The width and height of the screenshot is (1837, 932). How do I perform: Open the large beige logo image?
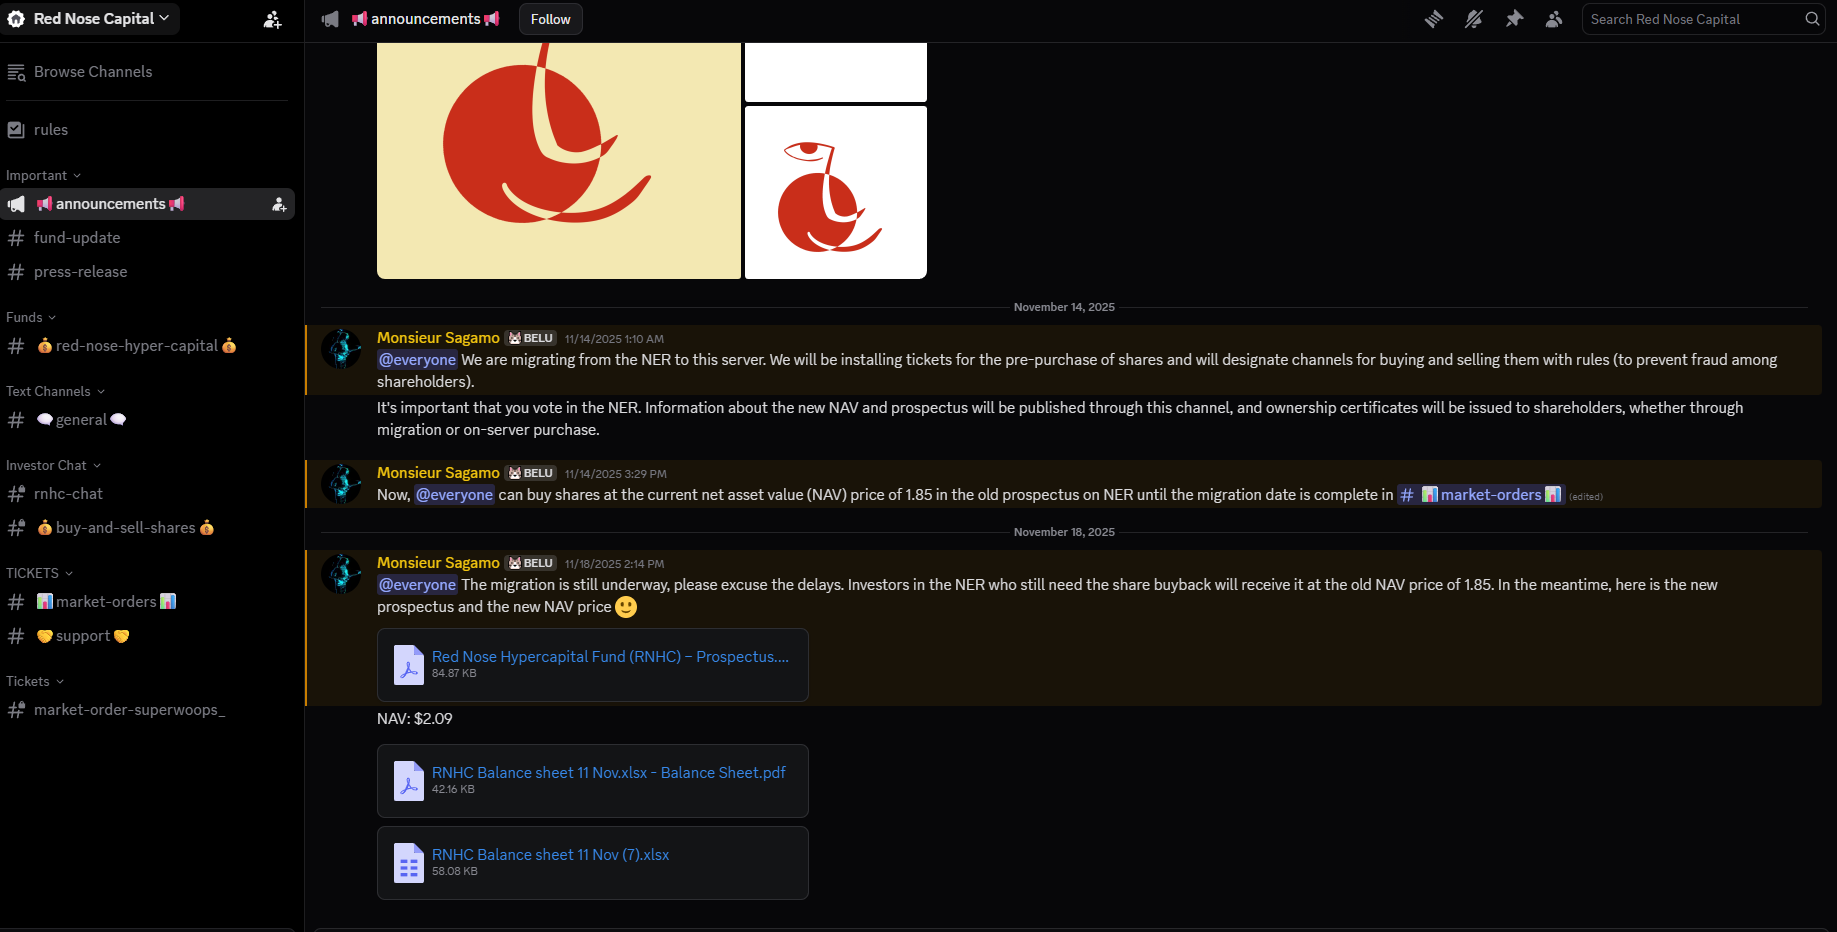[x=559, y=160]
